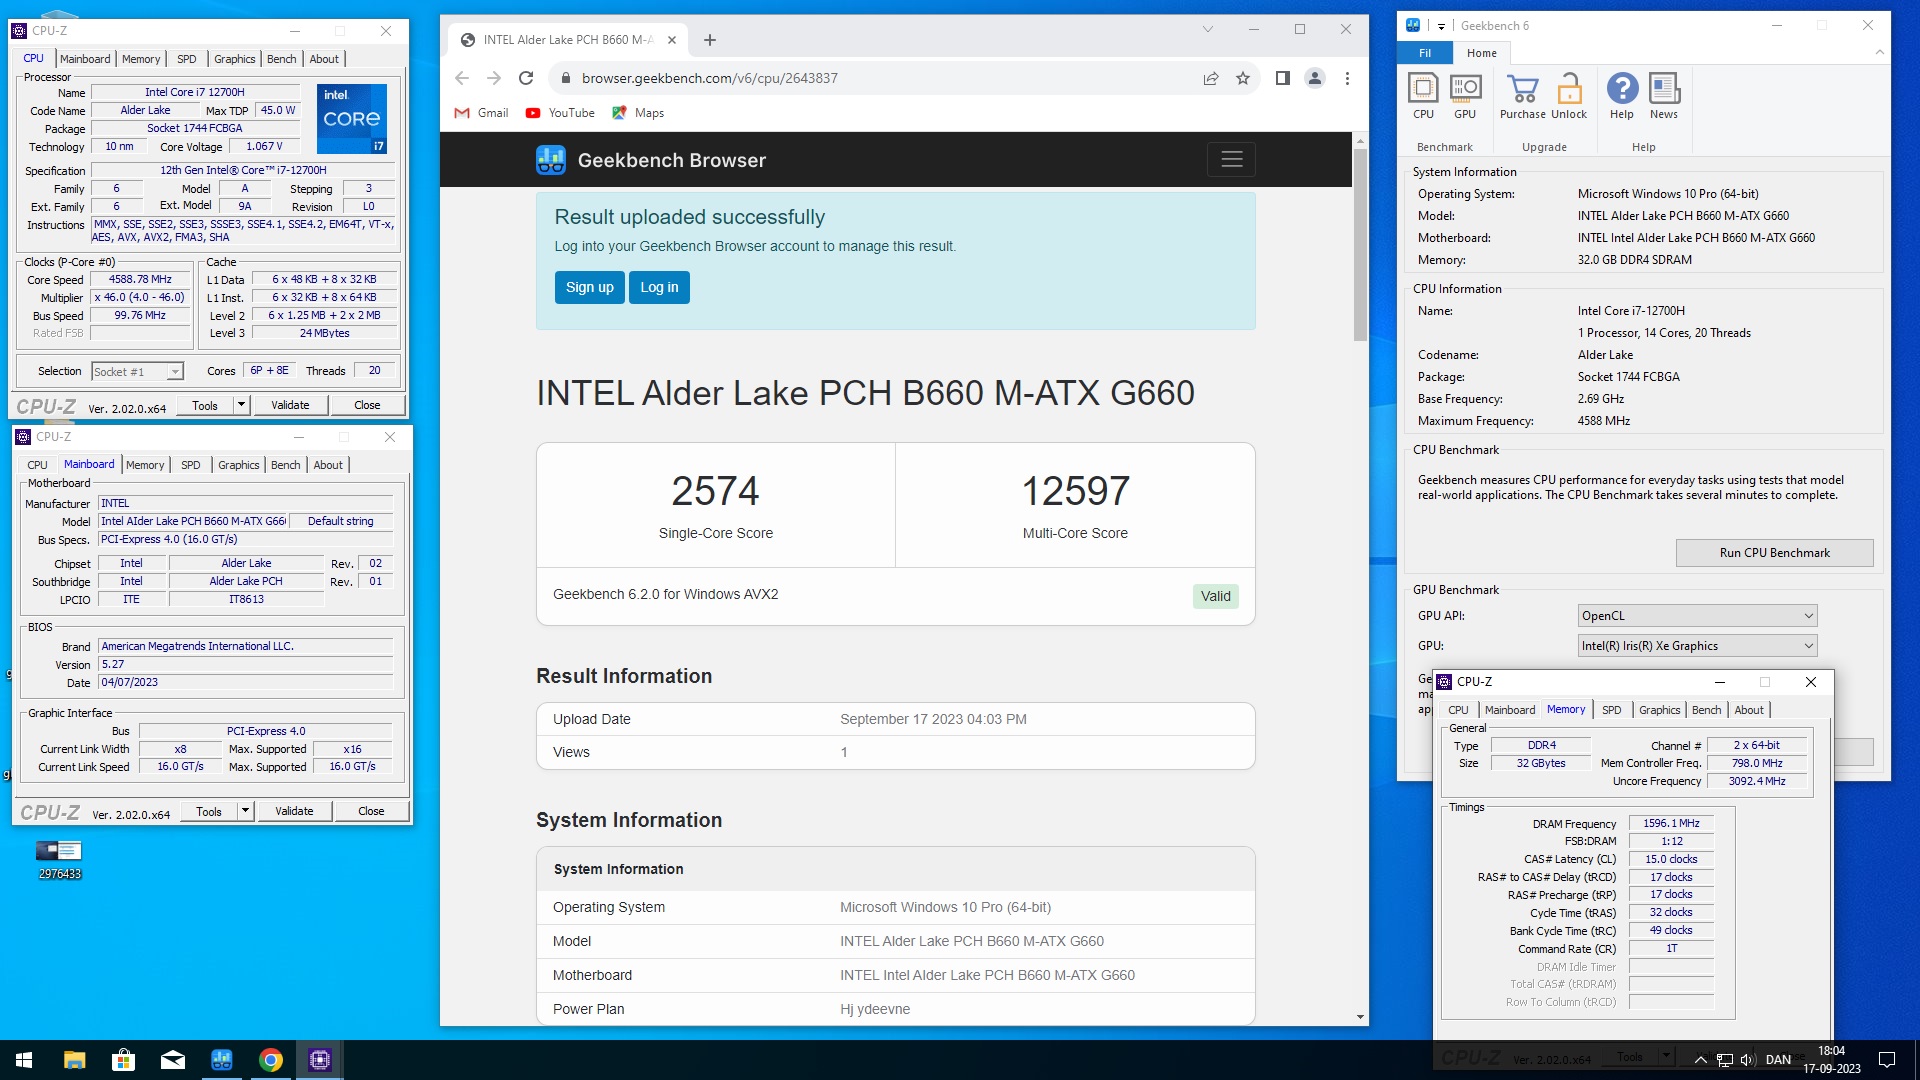Click the Unlock padlock icon in Geekbench

click(1569, 96)
